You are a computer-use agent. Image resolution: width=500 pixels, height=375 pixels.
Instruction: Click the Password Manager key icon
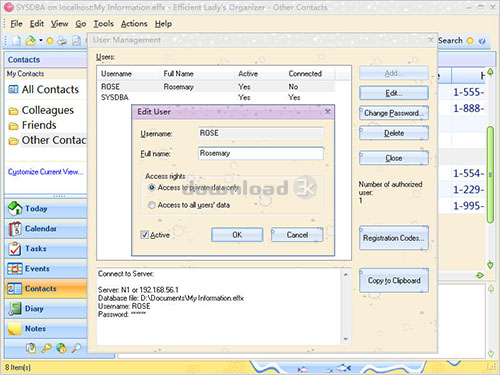coord(46,348)
